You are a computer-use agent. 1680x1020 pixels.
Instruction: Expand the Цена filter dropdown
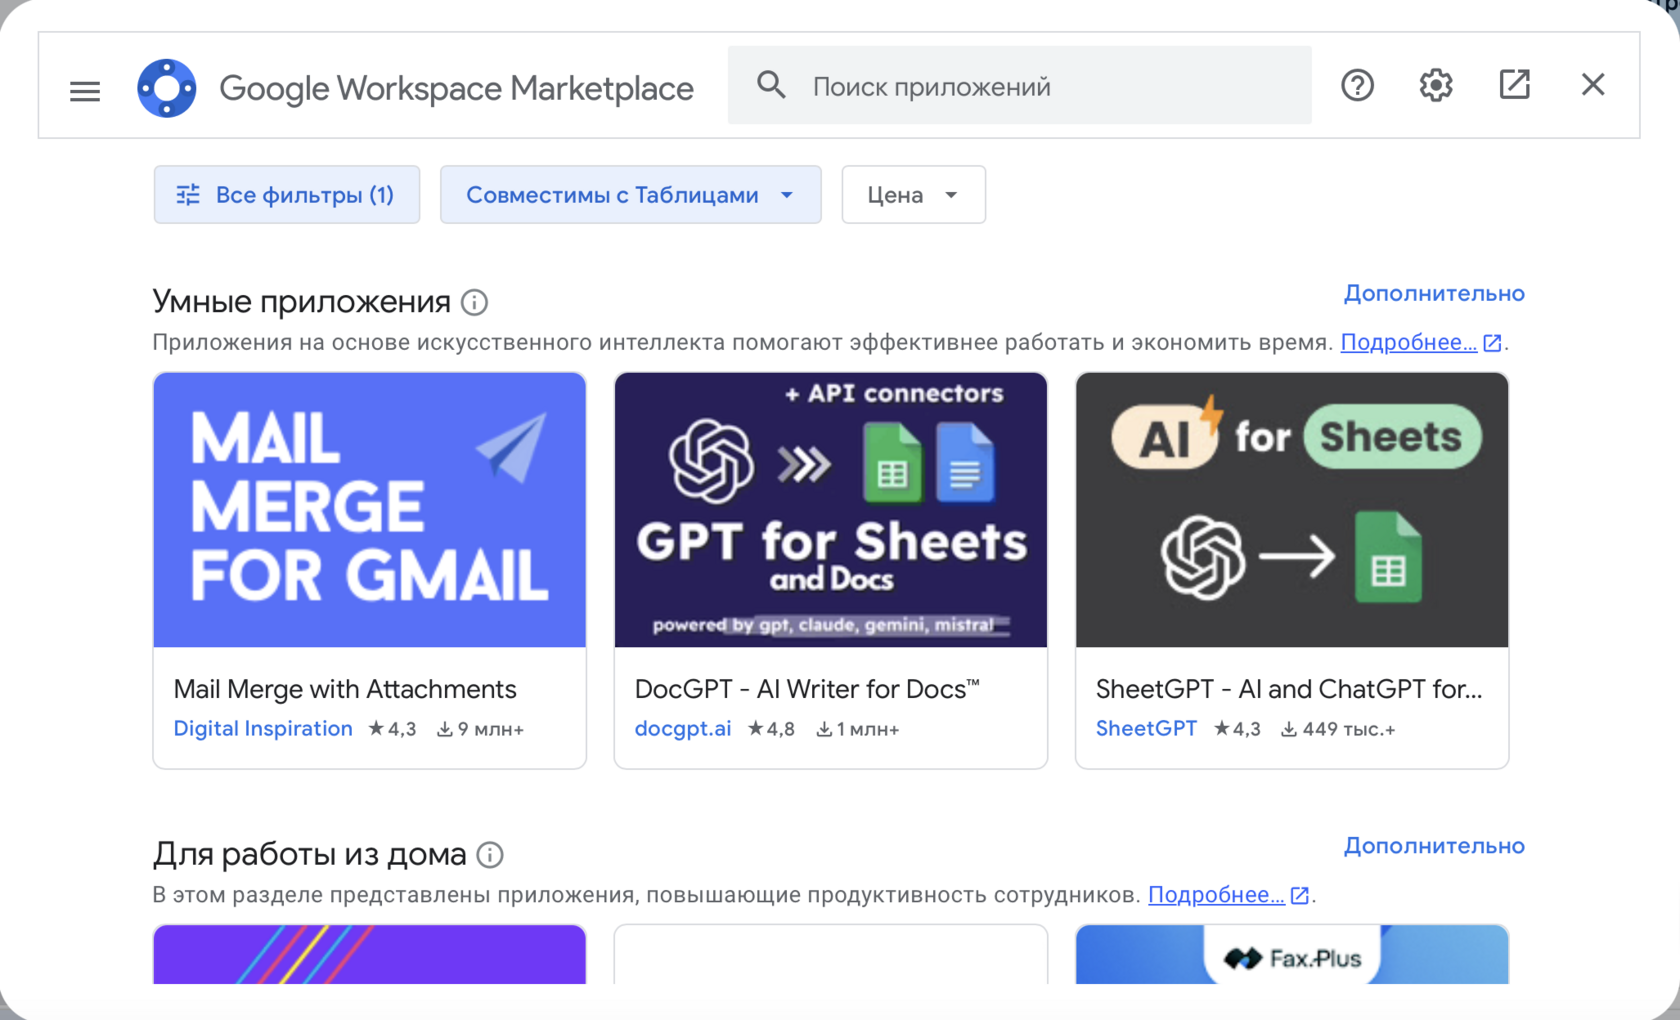pyautogui.click(x=914, y=195)
